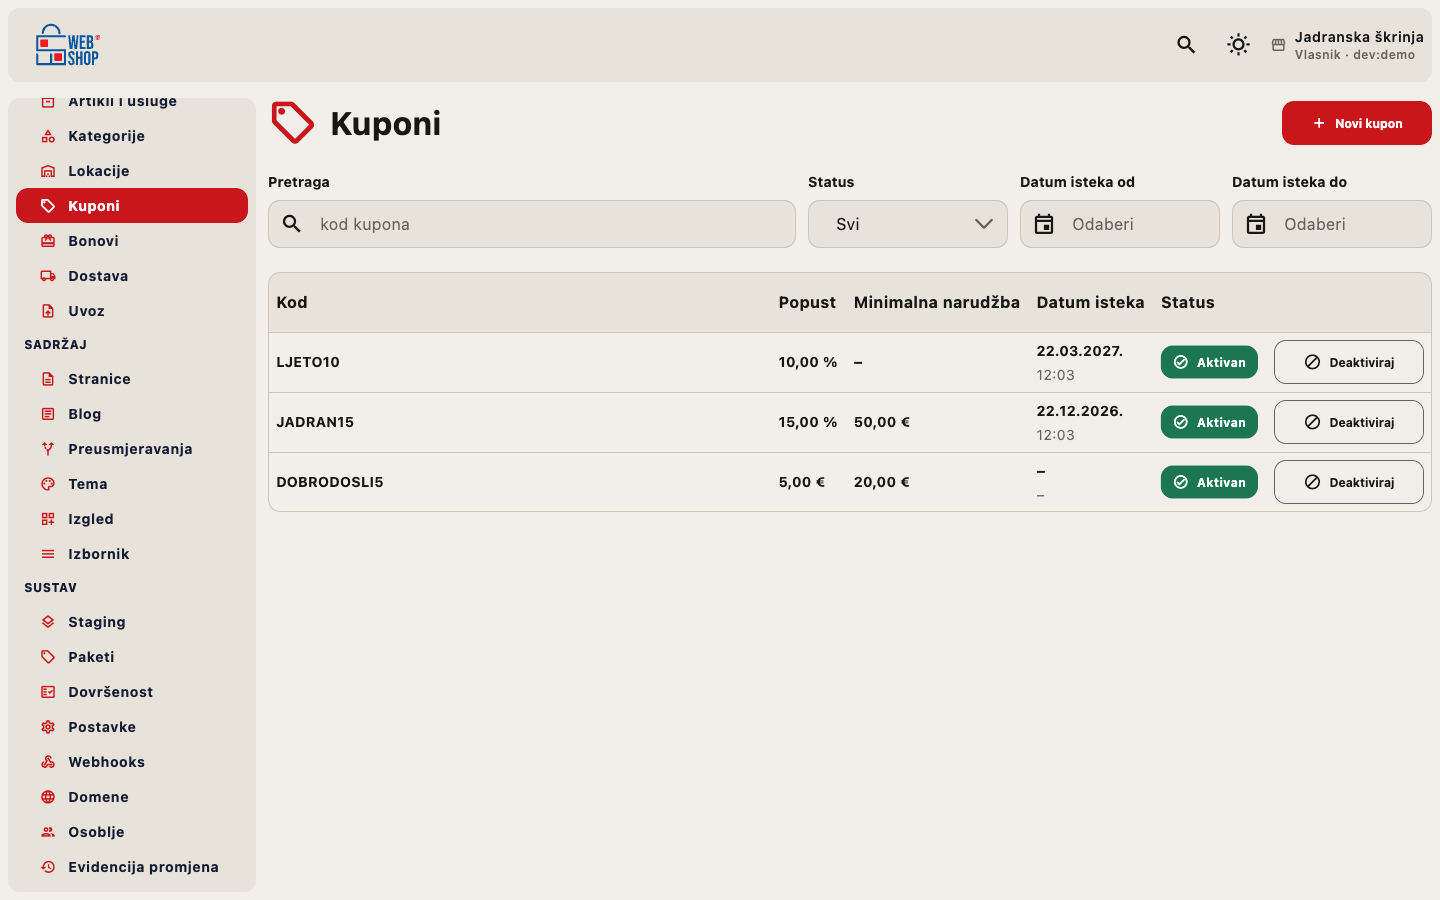Open Datum isteka od date picker
The image size is (1440, 900).
click(x=1120, y=224)
